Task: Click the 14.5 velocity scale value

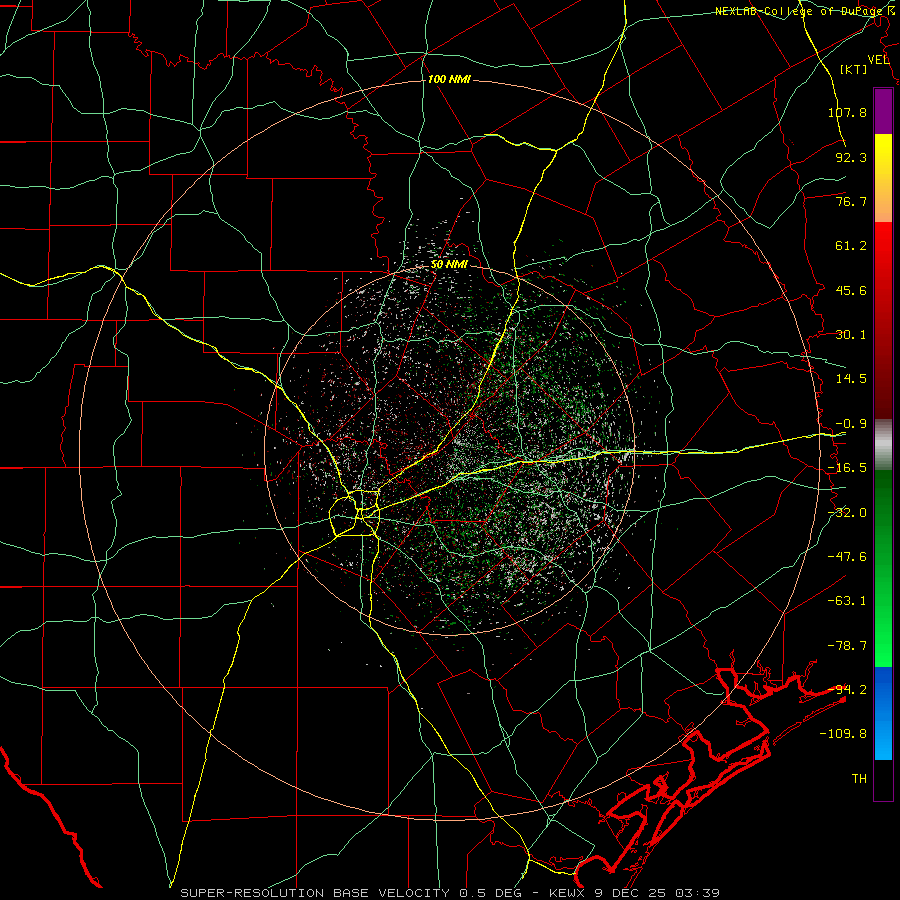Action: (x=851, y=379)
